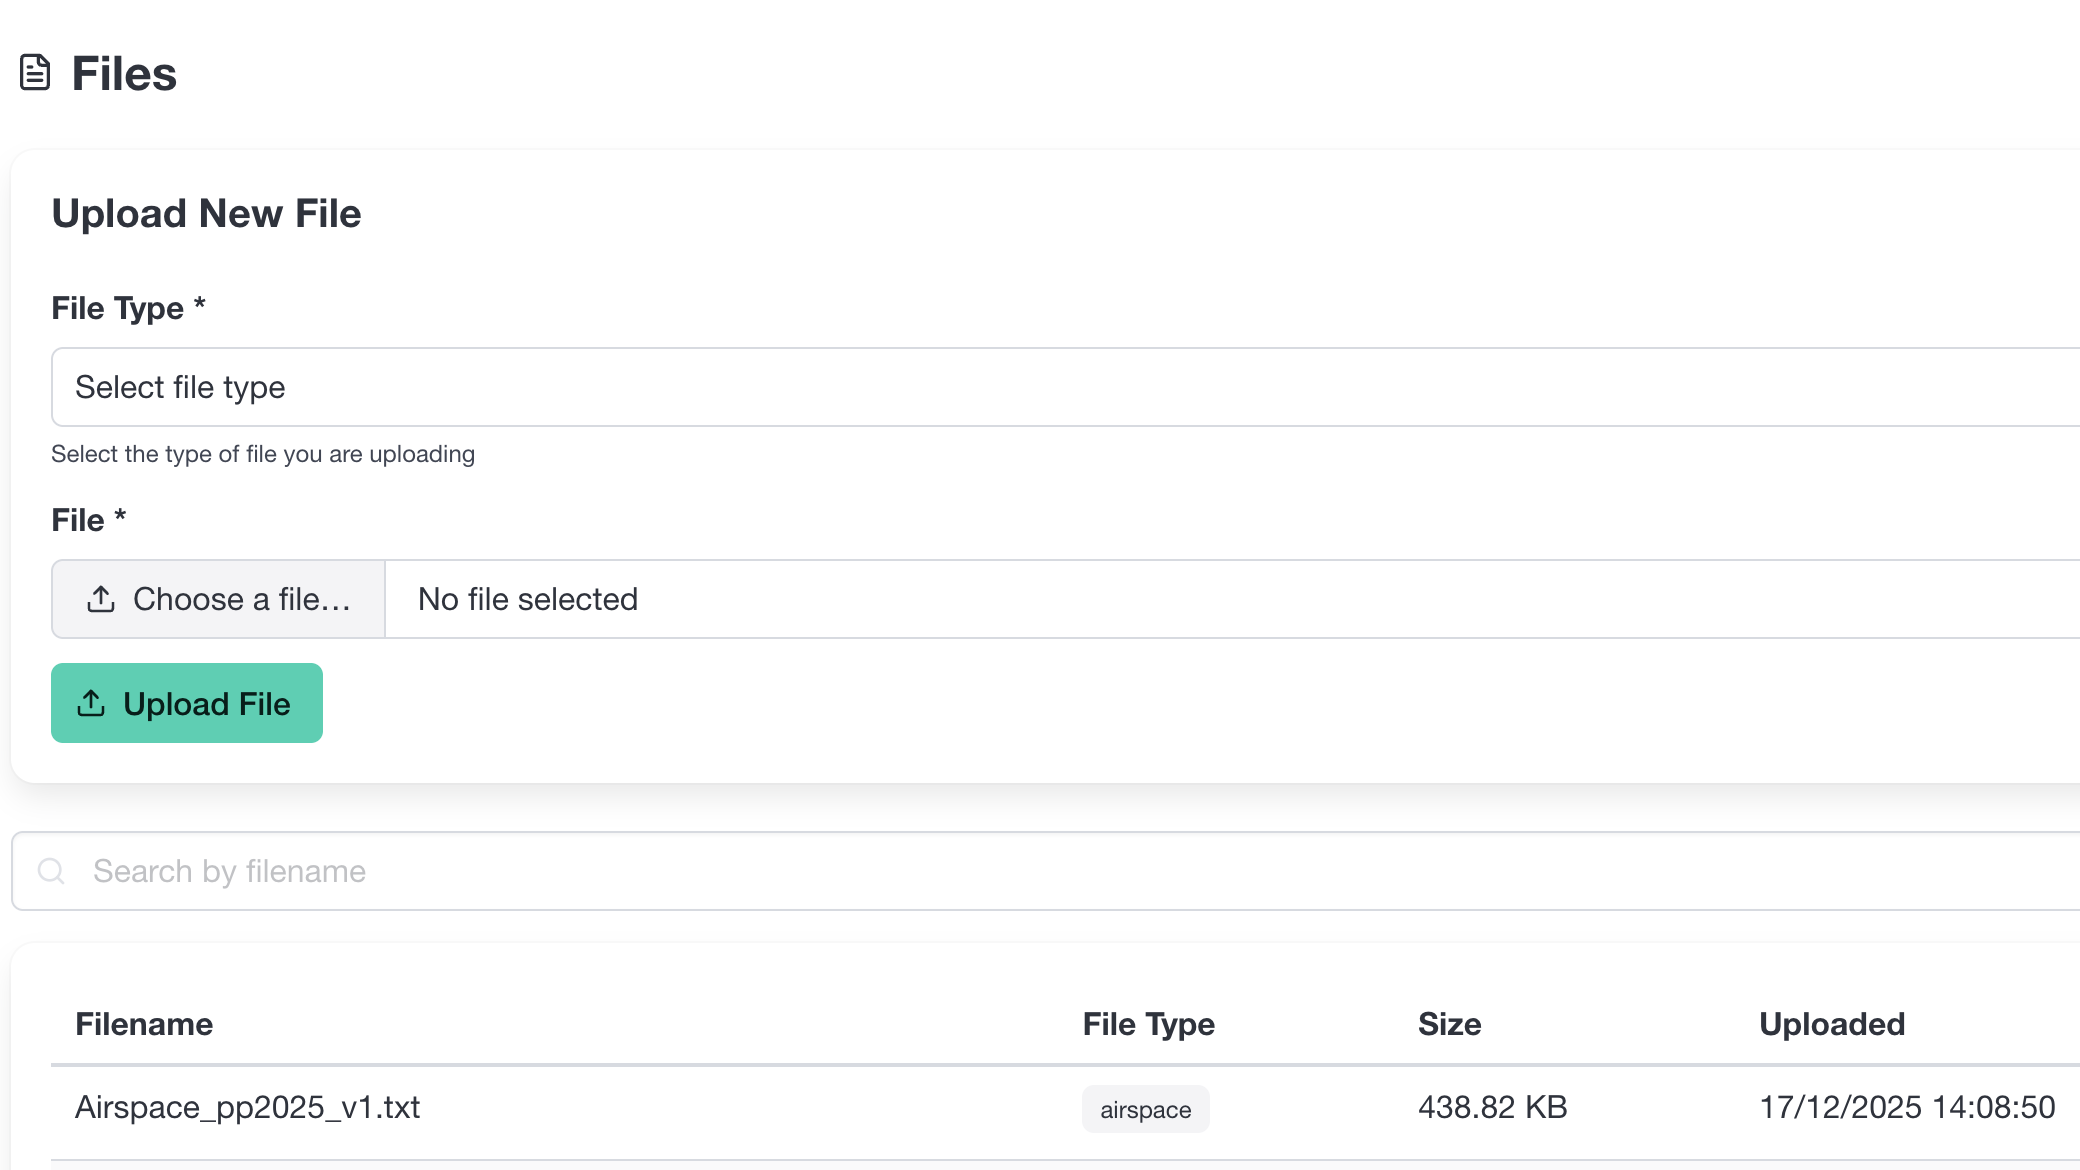Image resolution: width=2080 pixels, height=1170 pixels.
Task: Click the Uploaded column header
Action: pos(1831,1024)
